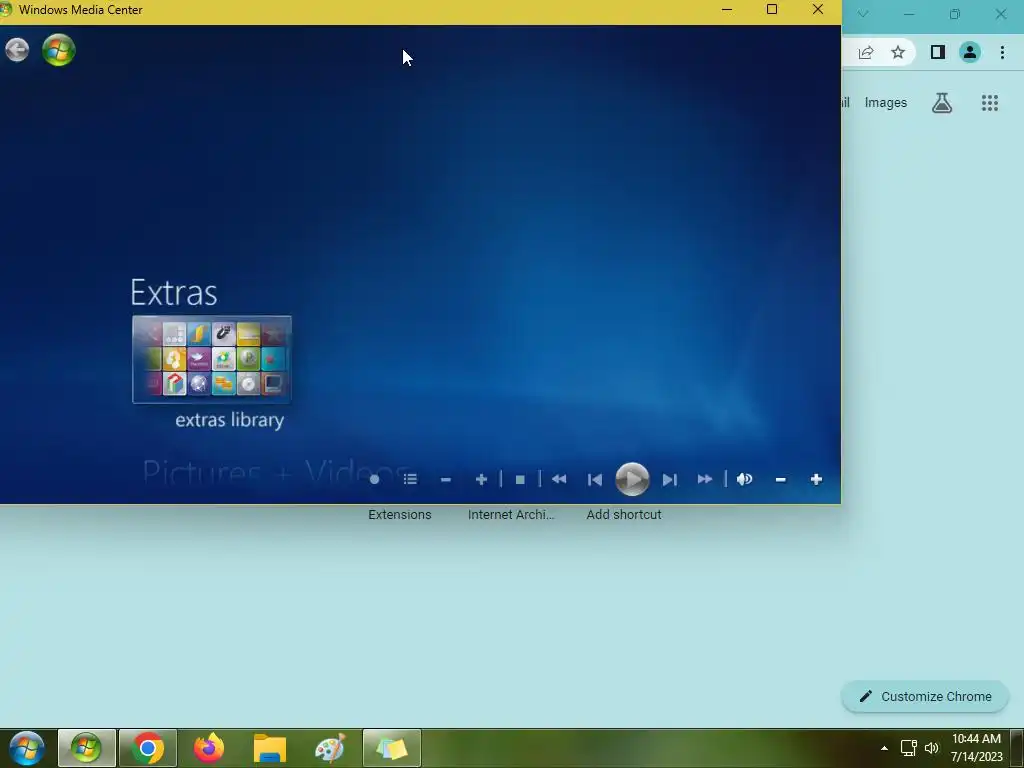1024x768 pixels.
Task: Open Sticky Notes taskbar icon
Action: click(x=391, y=748)
